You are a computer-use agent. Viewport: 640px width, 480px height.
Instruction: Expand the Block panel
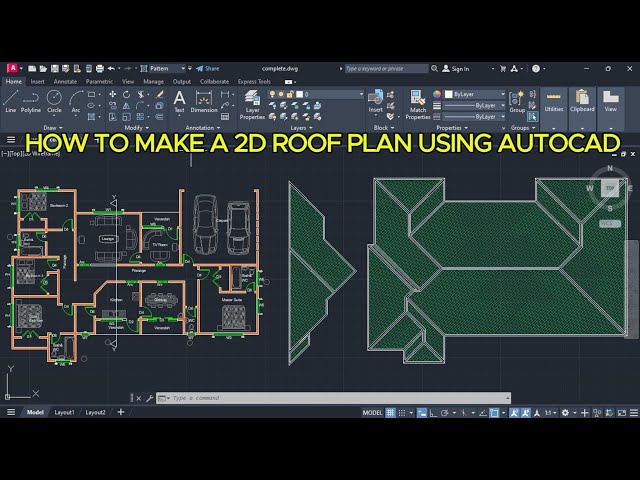[x=384, y=128]
